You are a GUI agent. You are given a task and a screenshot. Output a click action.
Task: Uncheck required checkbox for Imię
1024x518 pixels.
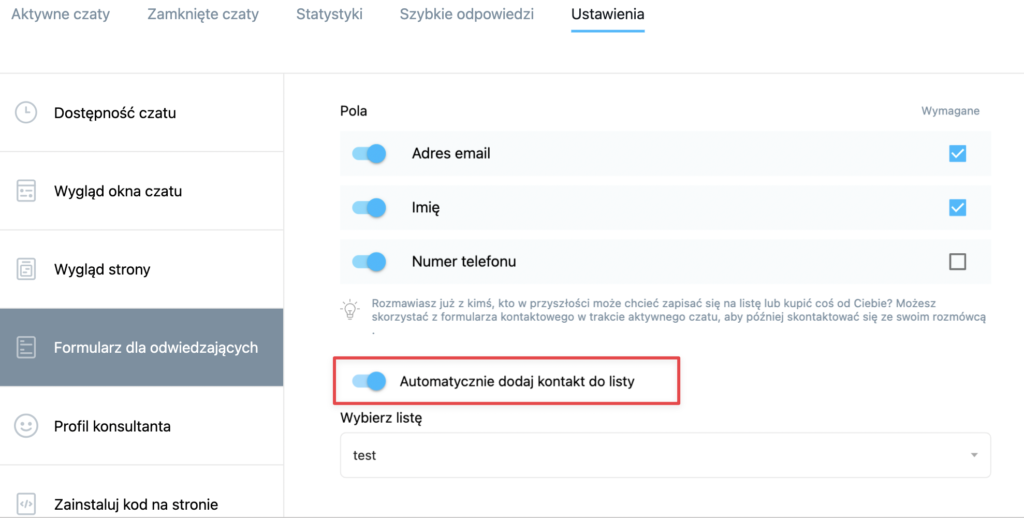click(x=957, y=208)
